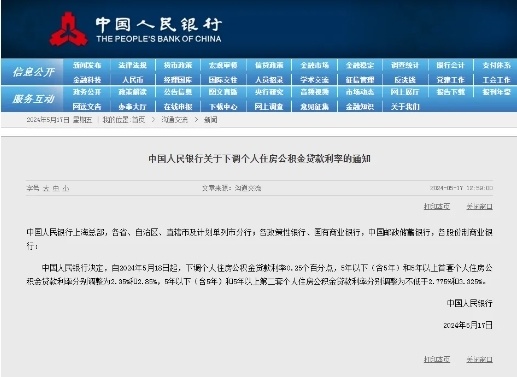Click the 文章来源: 沟通交流 text
Image resolution: width=517 pixels, height=377 pixels.
231,188
